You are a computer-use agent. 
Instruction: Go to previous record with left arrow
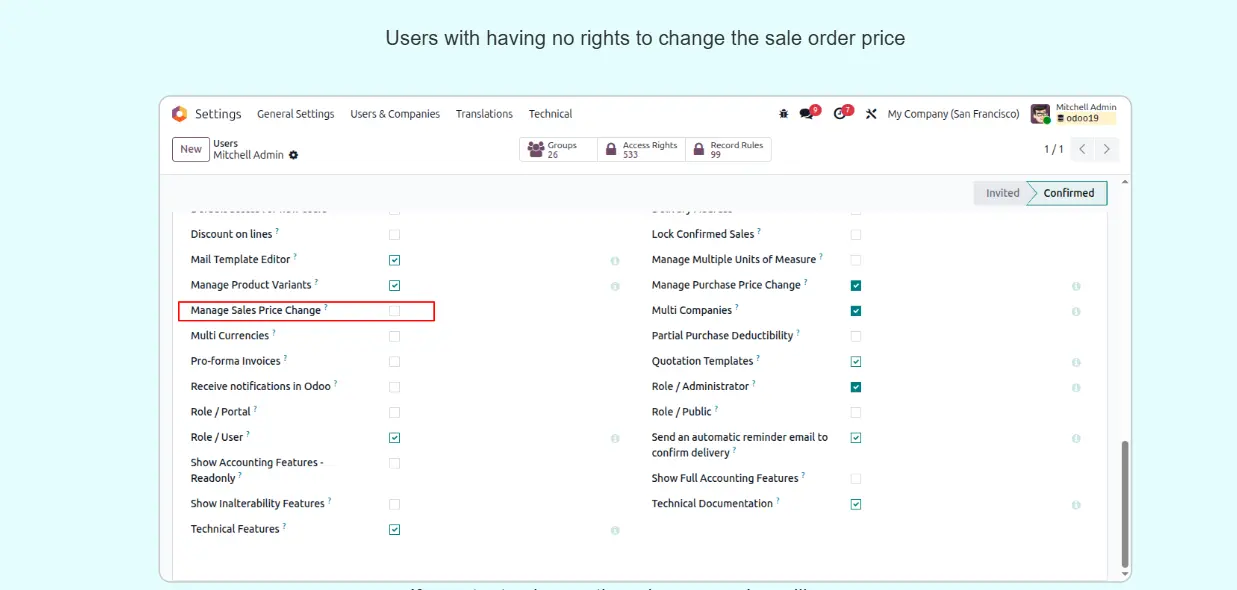tap(1082, 149)
